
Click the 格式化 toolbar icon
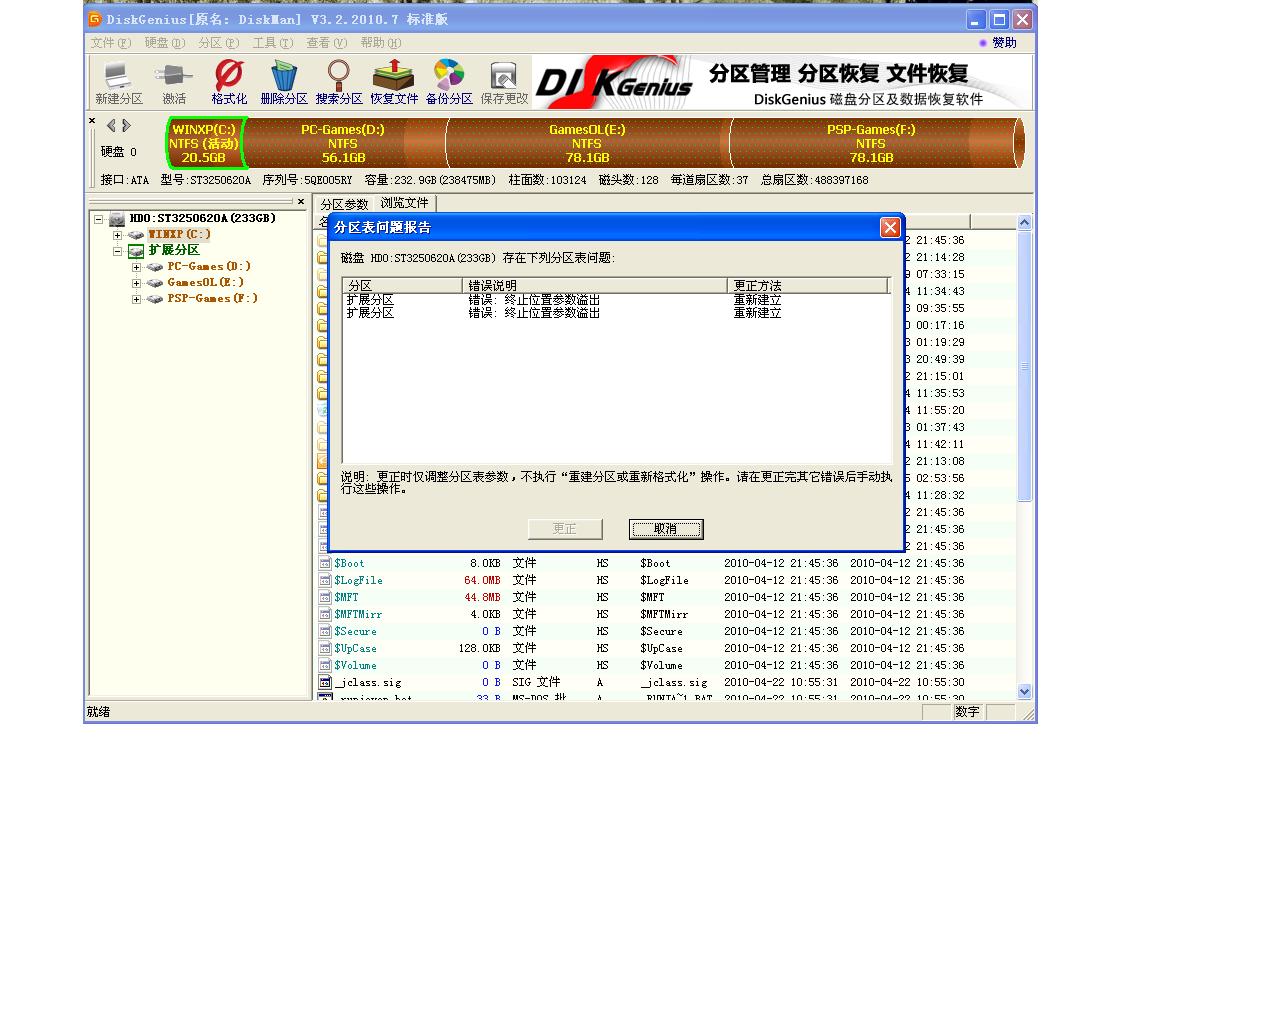[229, 82]
